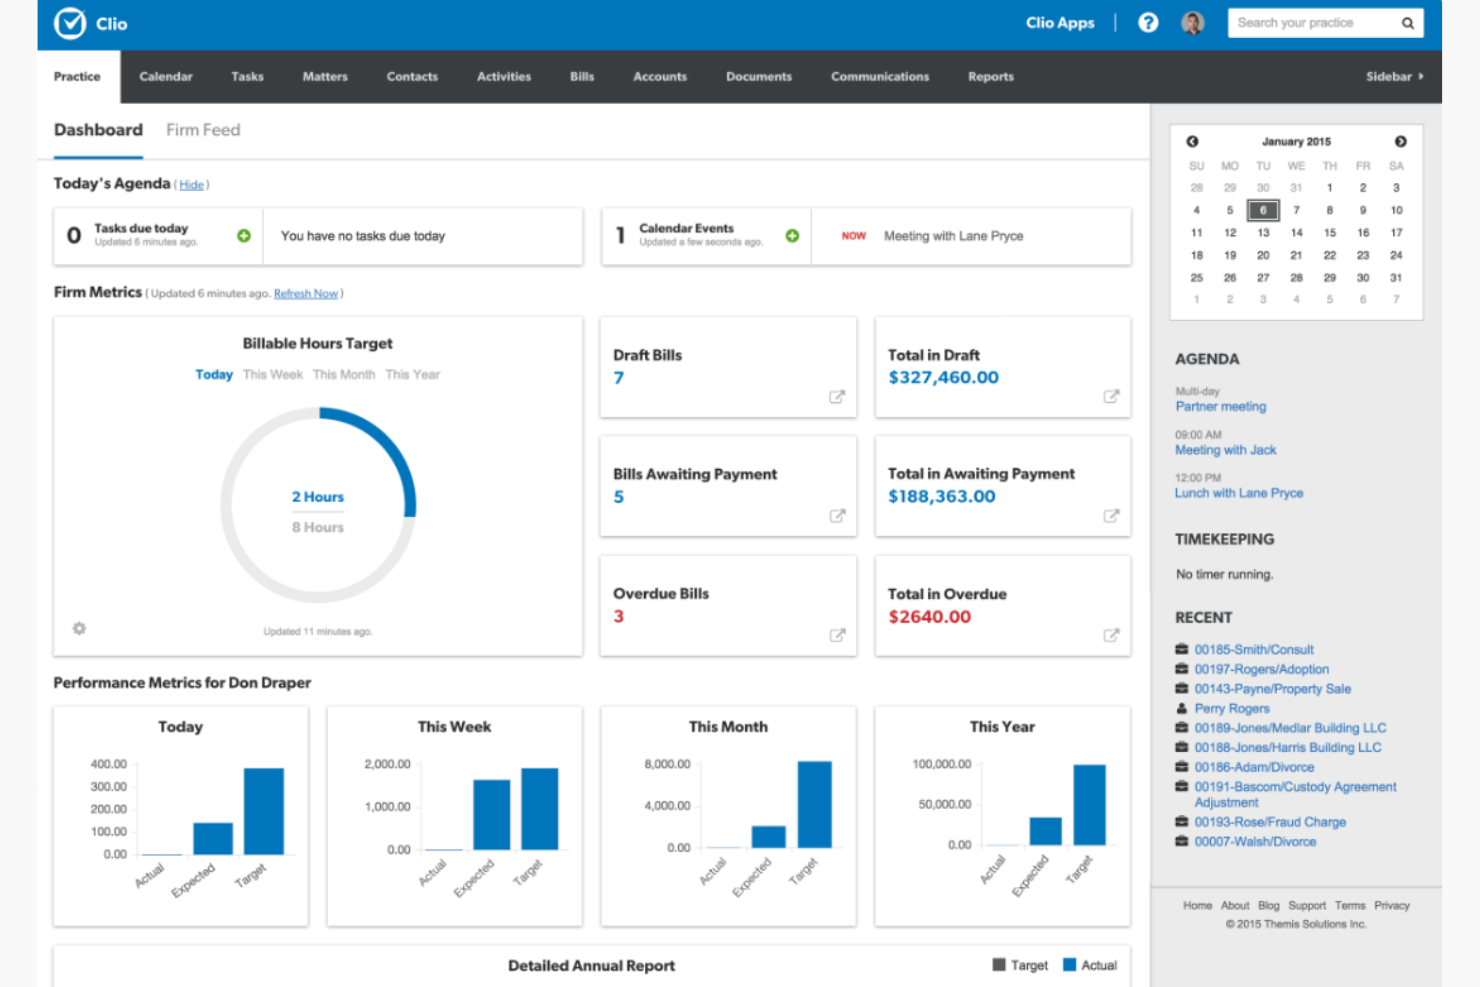Show Billable Hours for Today
Viewport: 1480px width, 987px height.
click(x=214, y=374)
